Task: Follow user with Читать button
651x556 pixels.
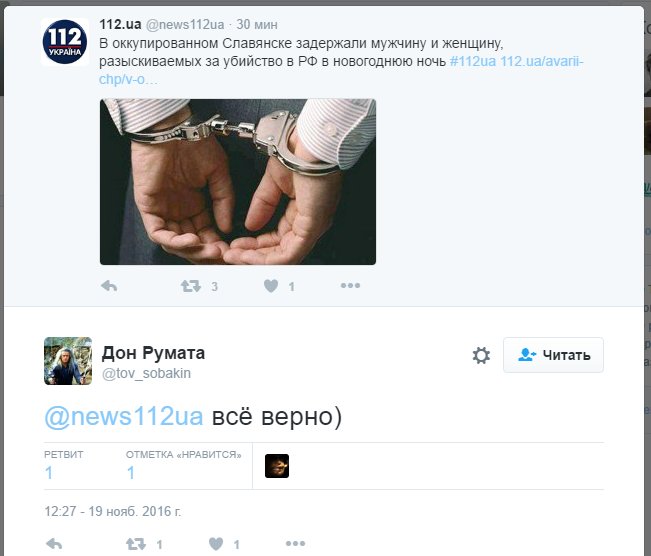Action: tap(553, 355)
